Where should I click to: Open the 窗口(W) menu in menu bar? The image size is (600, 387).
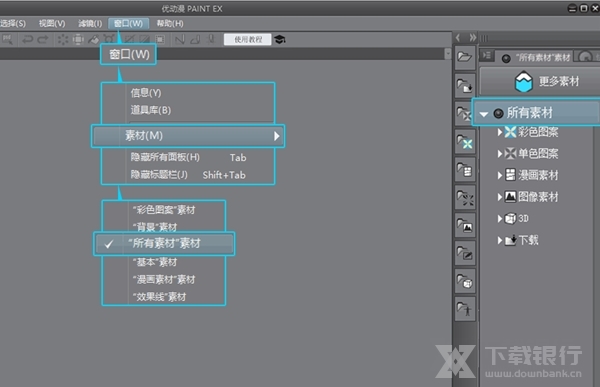tap(128, 23)
